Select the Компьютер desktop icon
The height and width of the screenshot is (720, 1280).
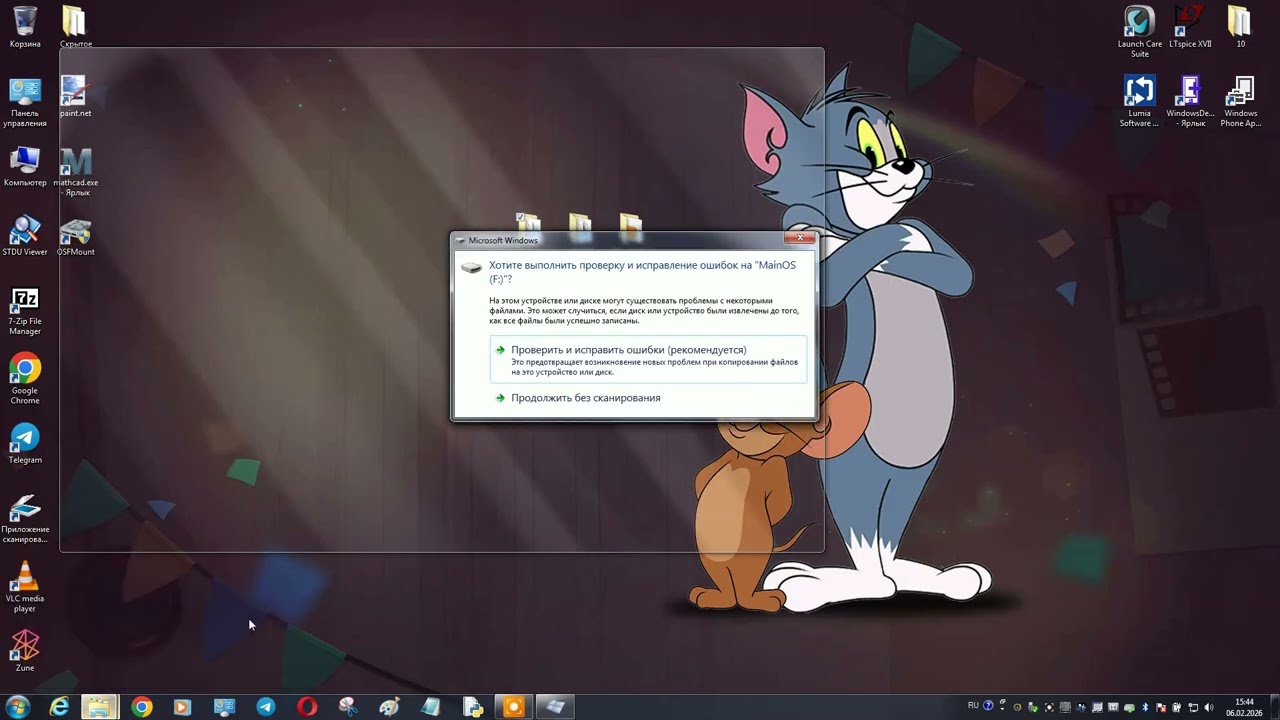coord(25,166)
